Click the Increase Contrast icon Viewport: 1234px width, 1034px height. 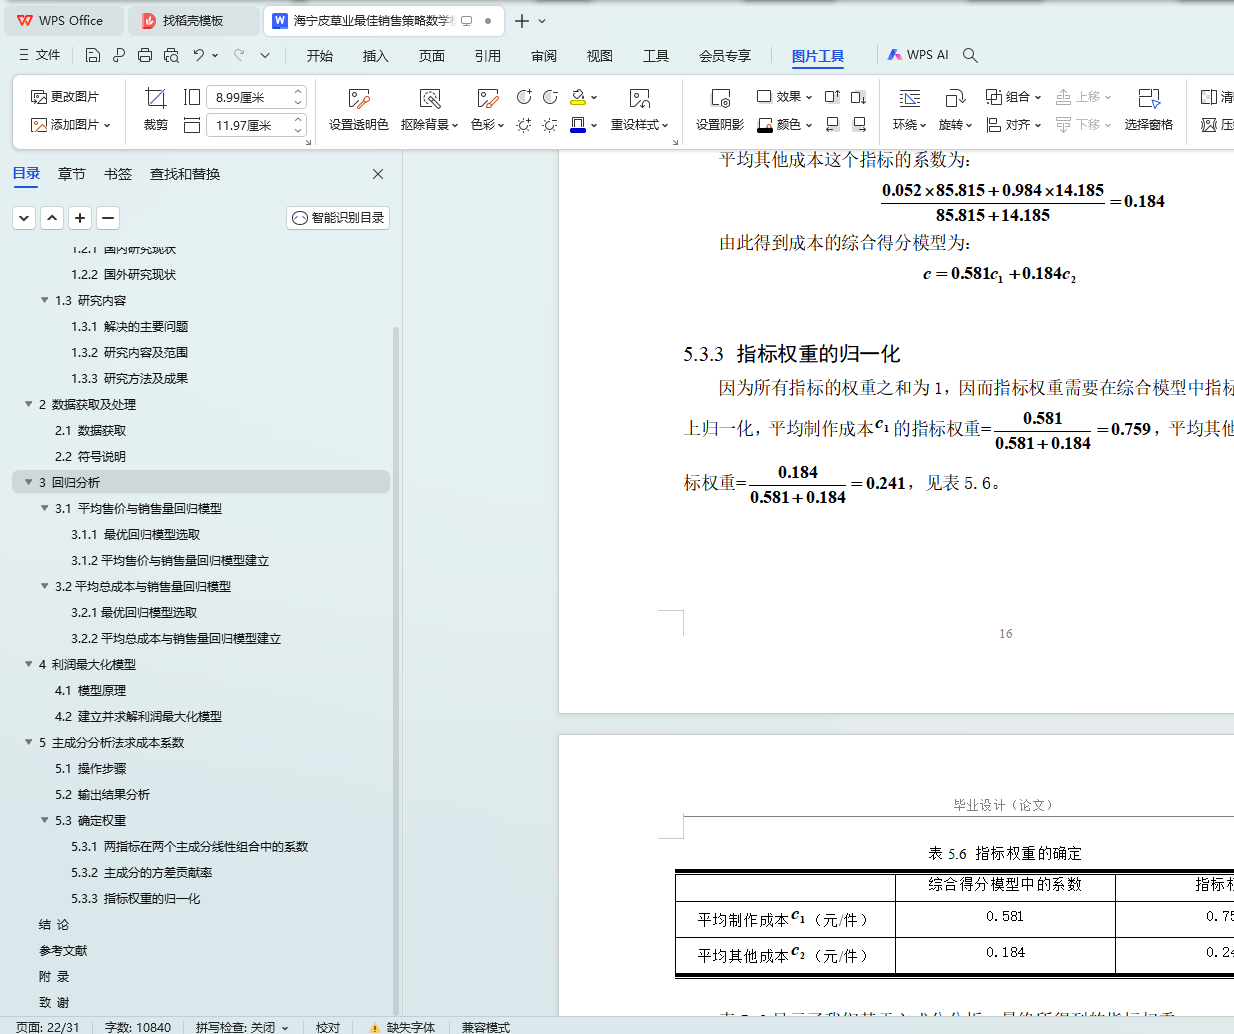click(x=524, y=97)
